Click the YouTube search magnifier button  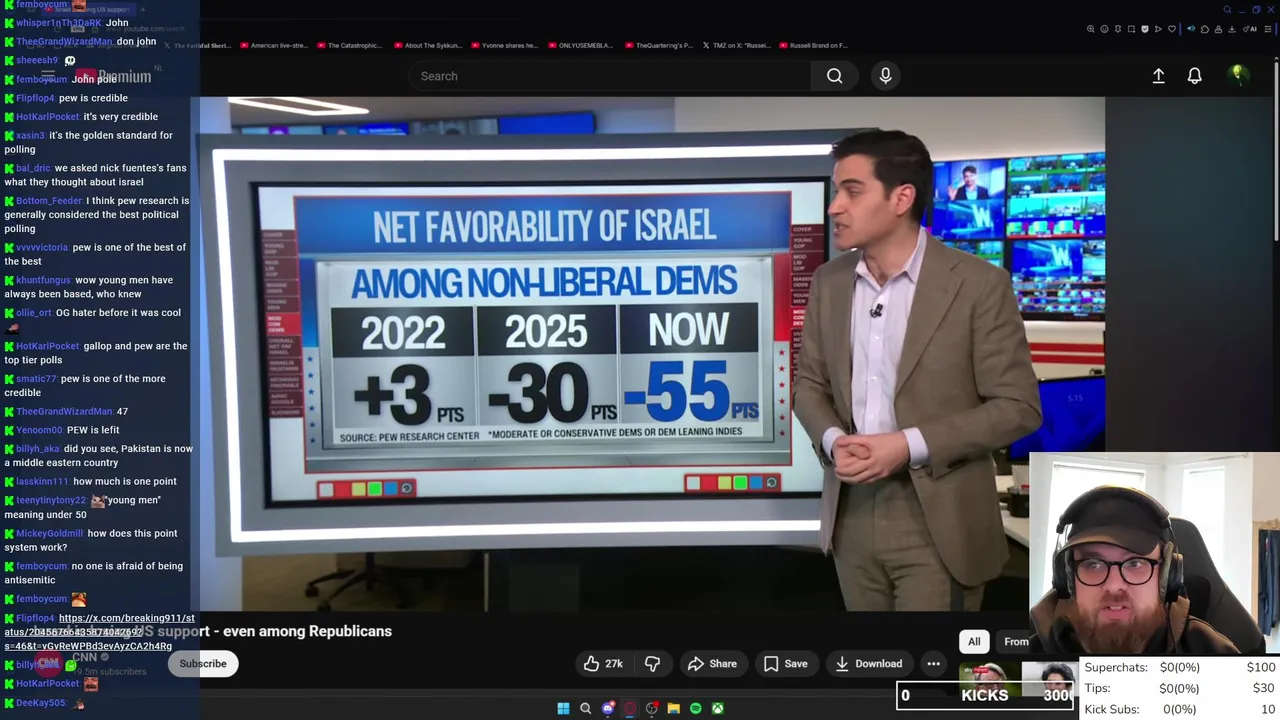click(834, 76)
